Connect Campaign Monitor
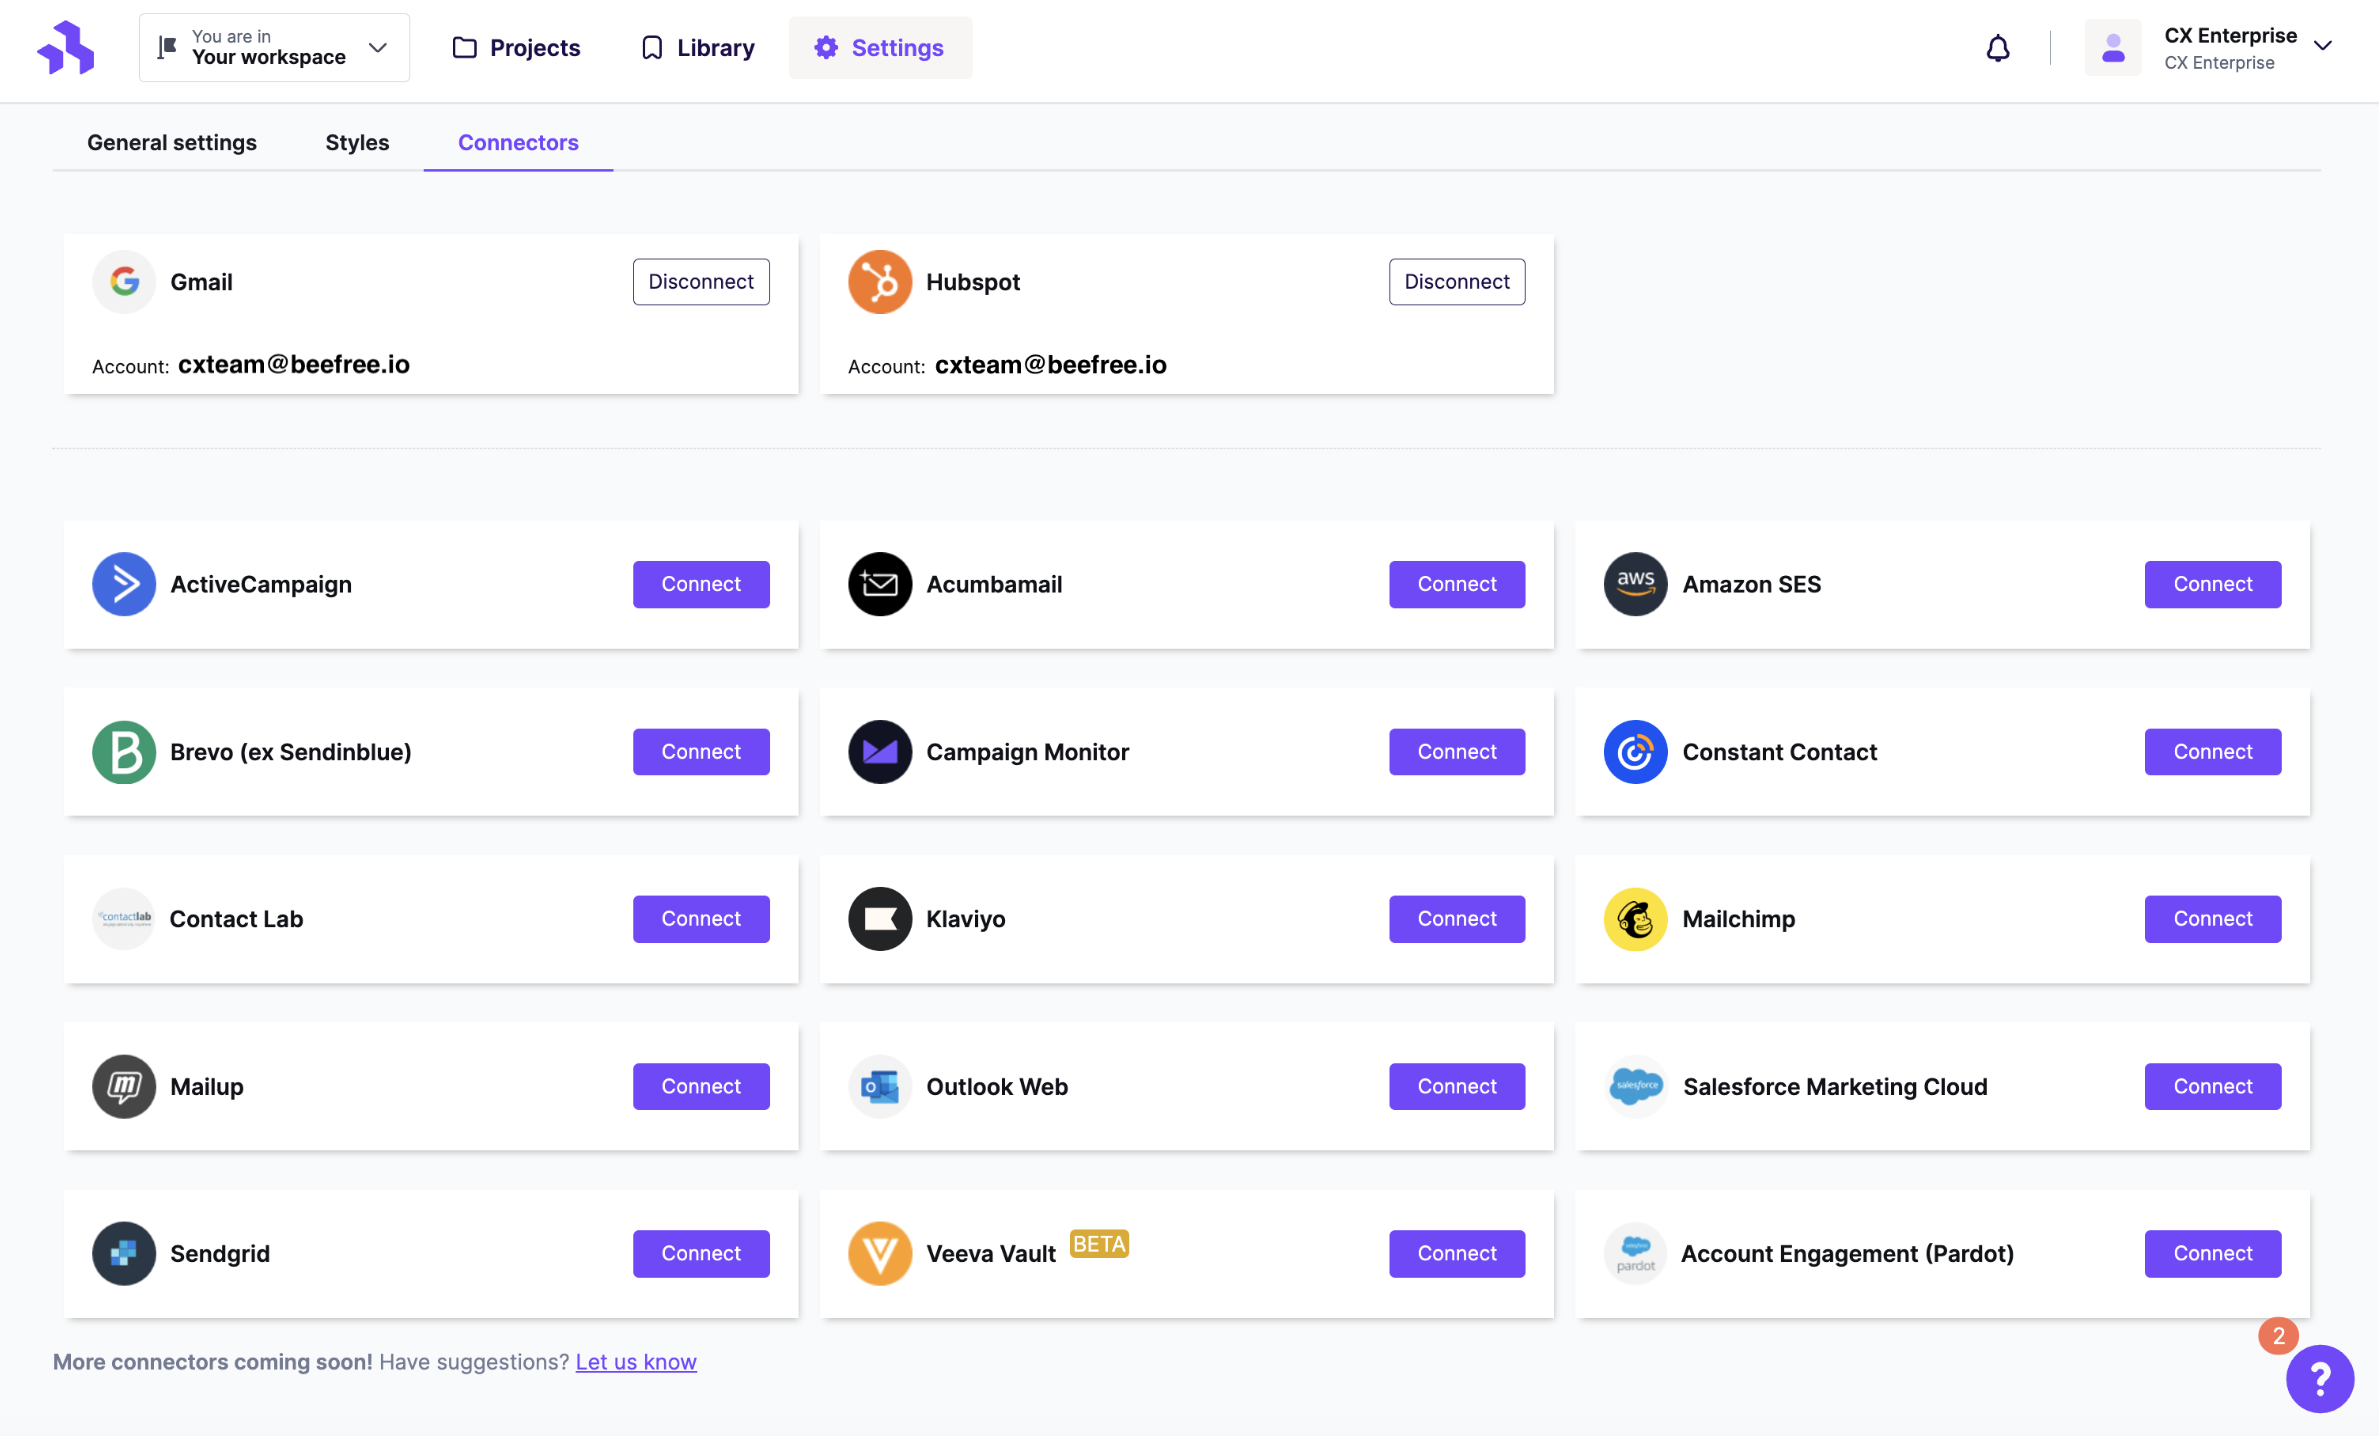This screenshot has height=1436, width=2379. tap(1456, 752)
